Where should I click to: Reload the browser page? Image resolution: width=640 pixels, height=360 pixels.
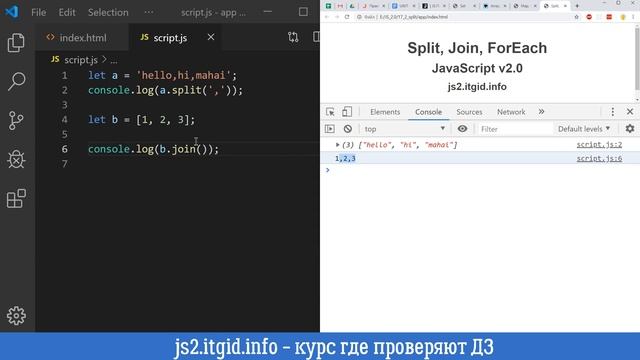coord(347,17)
